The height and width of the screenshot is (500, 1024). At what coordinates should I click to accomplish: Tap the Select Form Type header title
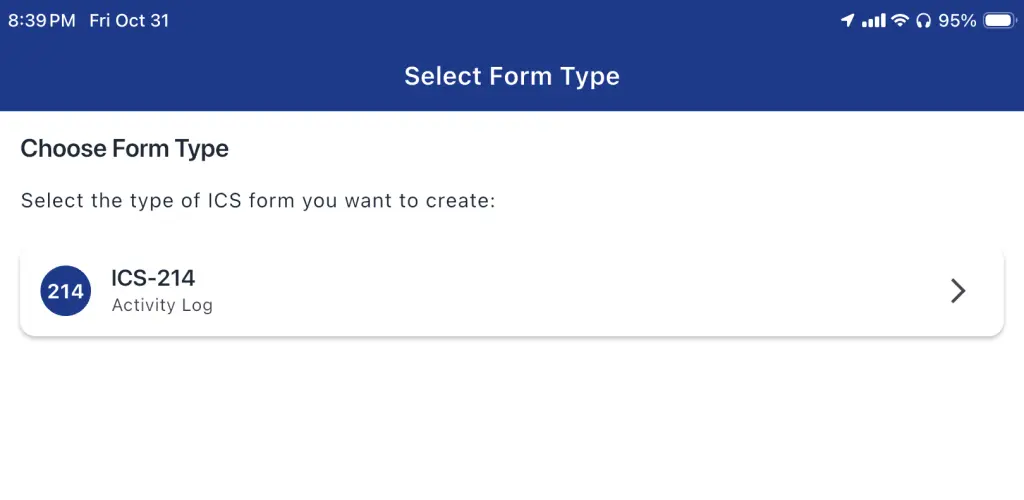[x=512, y=76]
